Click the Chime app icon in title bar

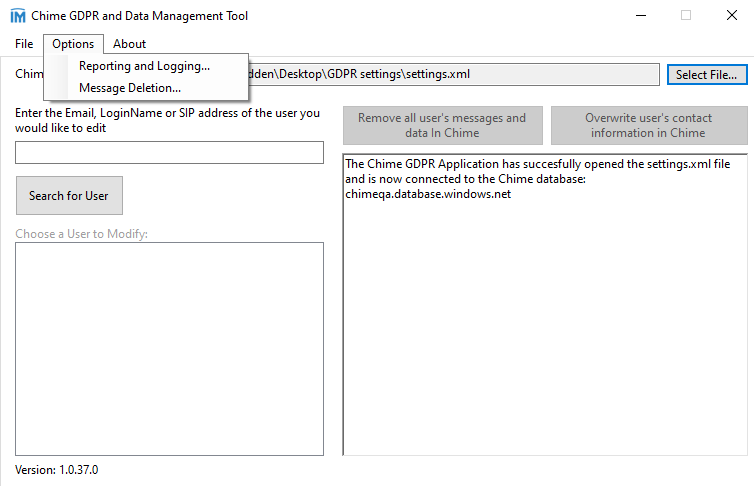point(17,16)
